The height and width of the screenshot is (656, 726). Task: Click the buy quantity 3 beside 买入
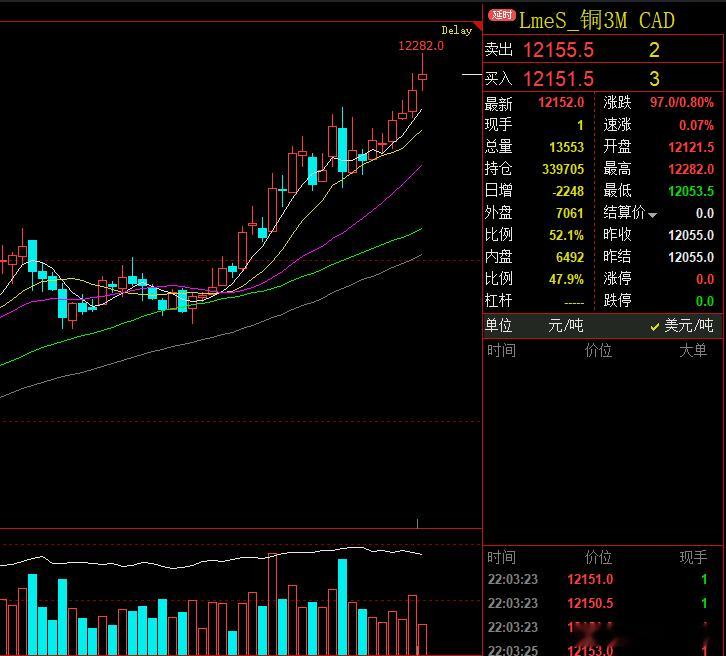point(654,79)
